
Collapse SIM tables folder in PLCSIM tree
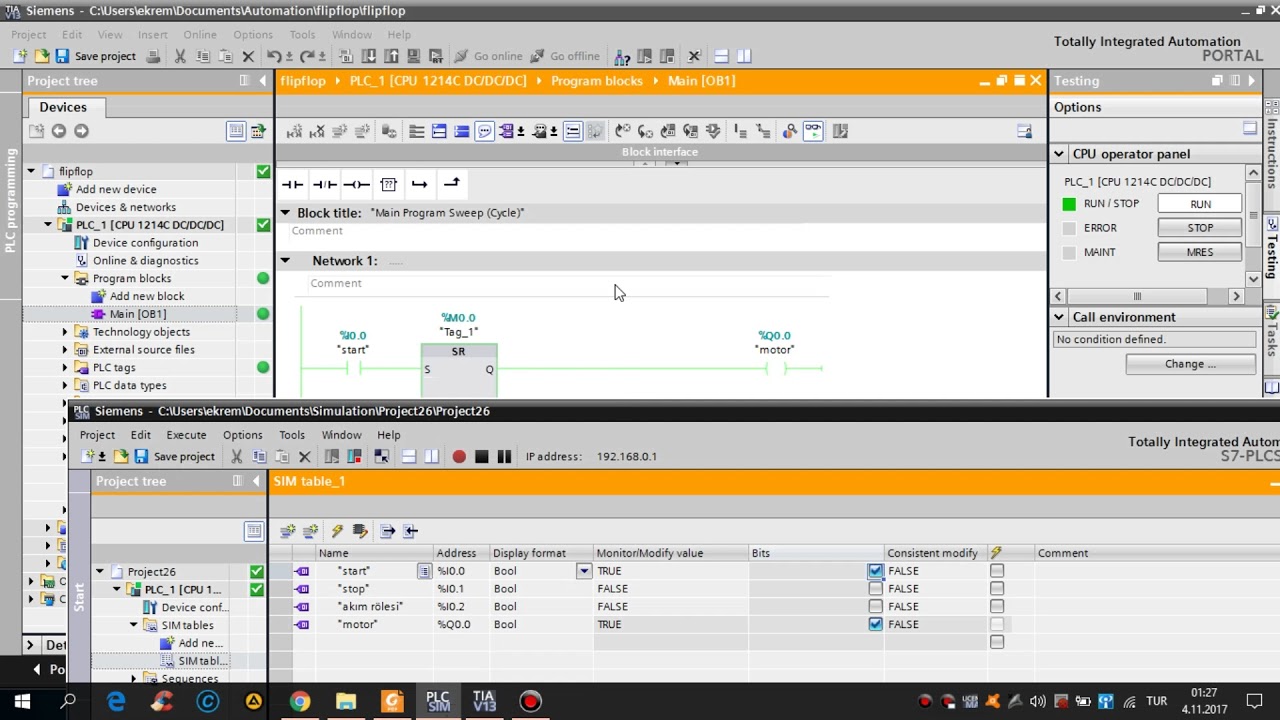(134, 625)
